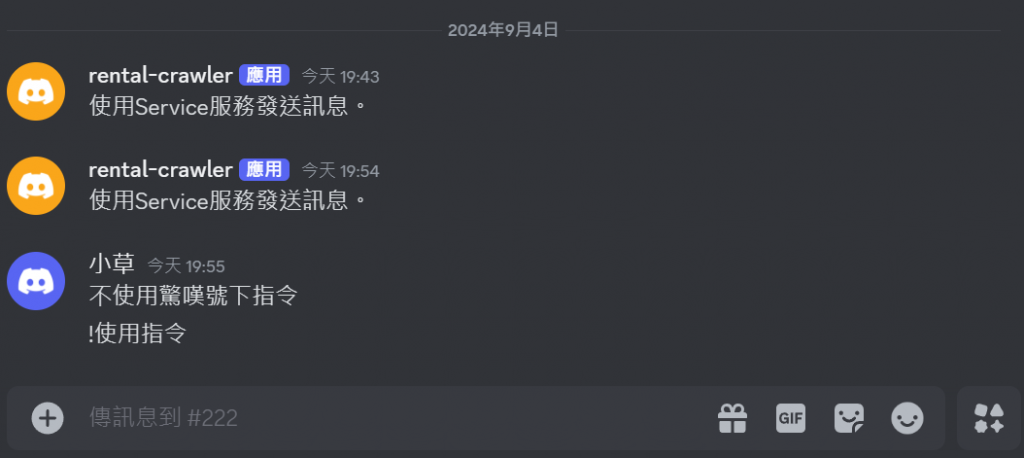1024x458 pixels.
Task: Click the 小草 username
Action: 112,264
